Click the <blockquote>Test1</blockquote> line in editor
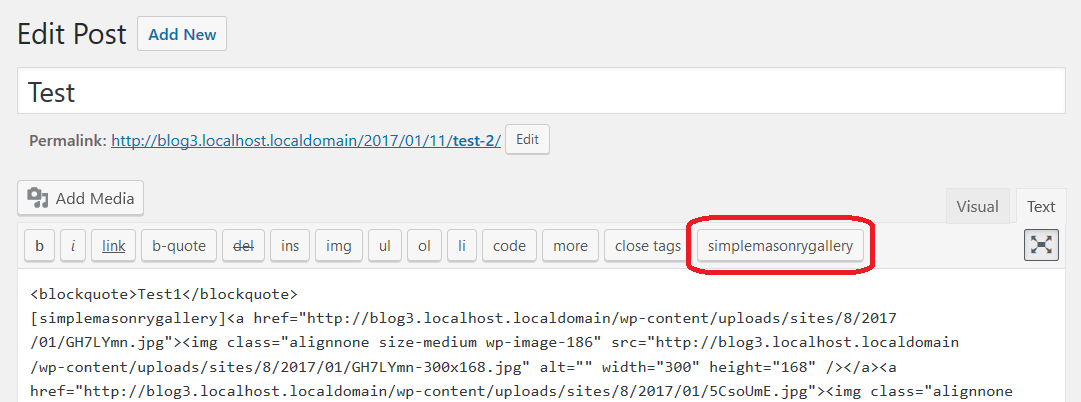Image resolution: width=1081 pixels, height=402 pixels. point(164,294)
